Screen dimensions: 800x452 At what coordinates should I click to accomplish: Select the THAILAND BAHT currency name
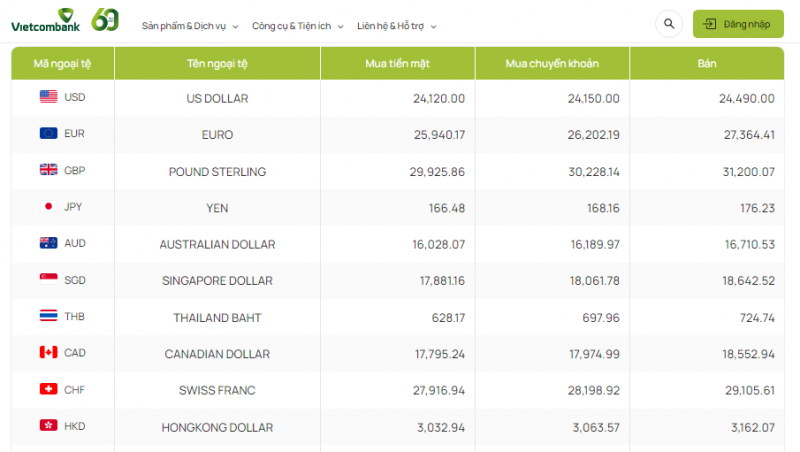coord(217,318)
